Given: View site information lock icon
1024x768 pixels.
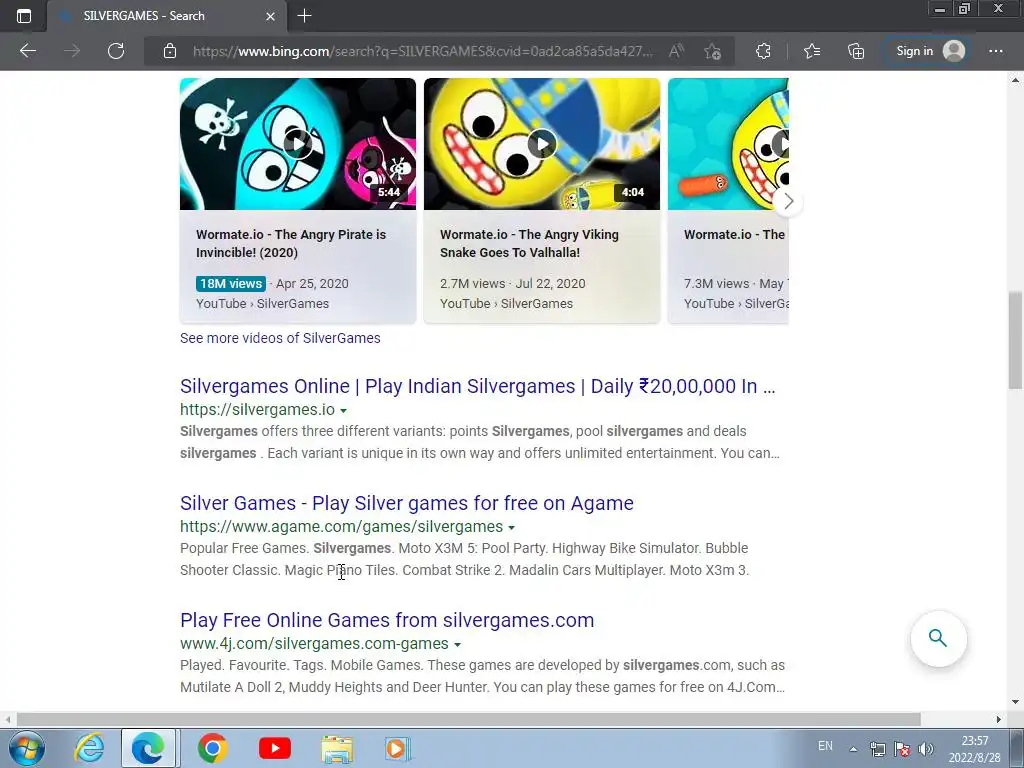Looking at the screenshot, I should (170, 51).
